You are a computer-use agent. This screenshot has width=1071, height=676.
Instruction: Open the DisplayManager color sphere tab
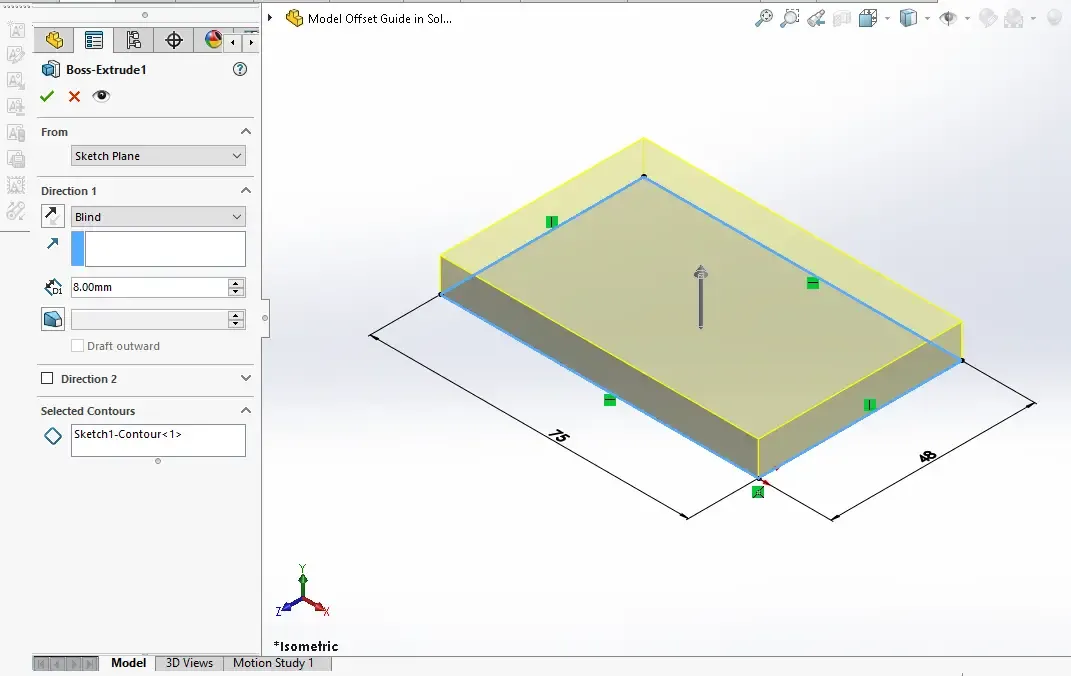click(212, 40)
